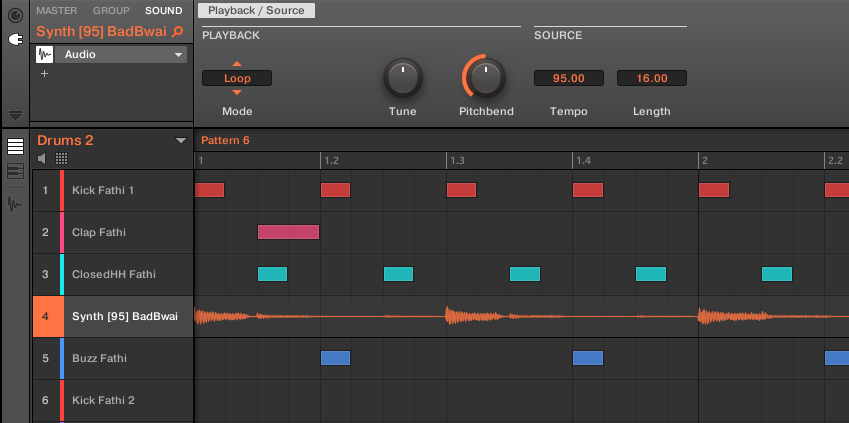Select the Plug-in icon in sidebar
Screen dimensions: 849x423
[15, 40]
